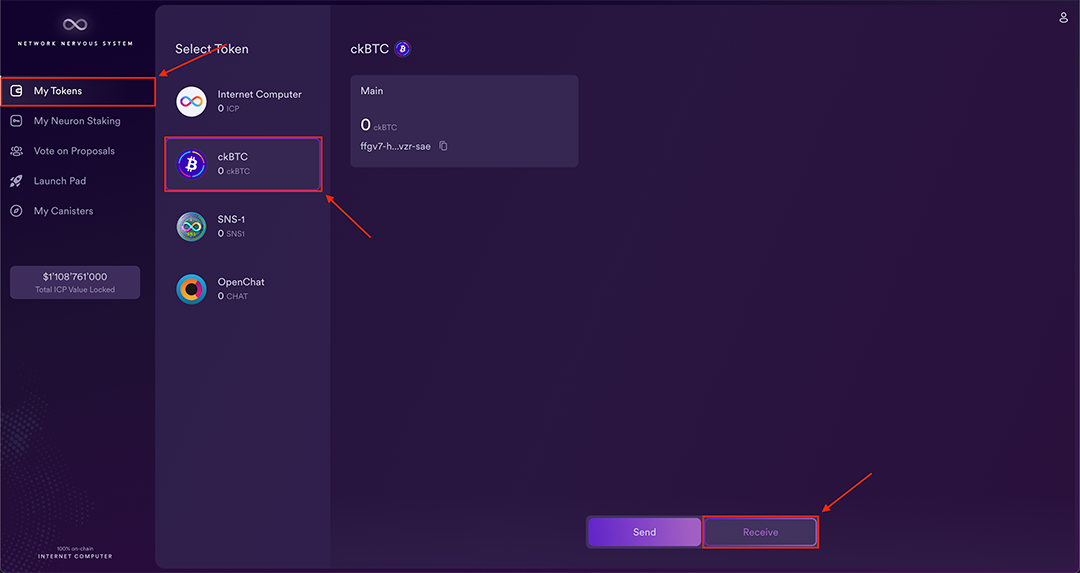Open the user account profile icon
1080x573 pixels.
[1064, 18]
